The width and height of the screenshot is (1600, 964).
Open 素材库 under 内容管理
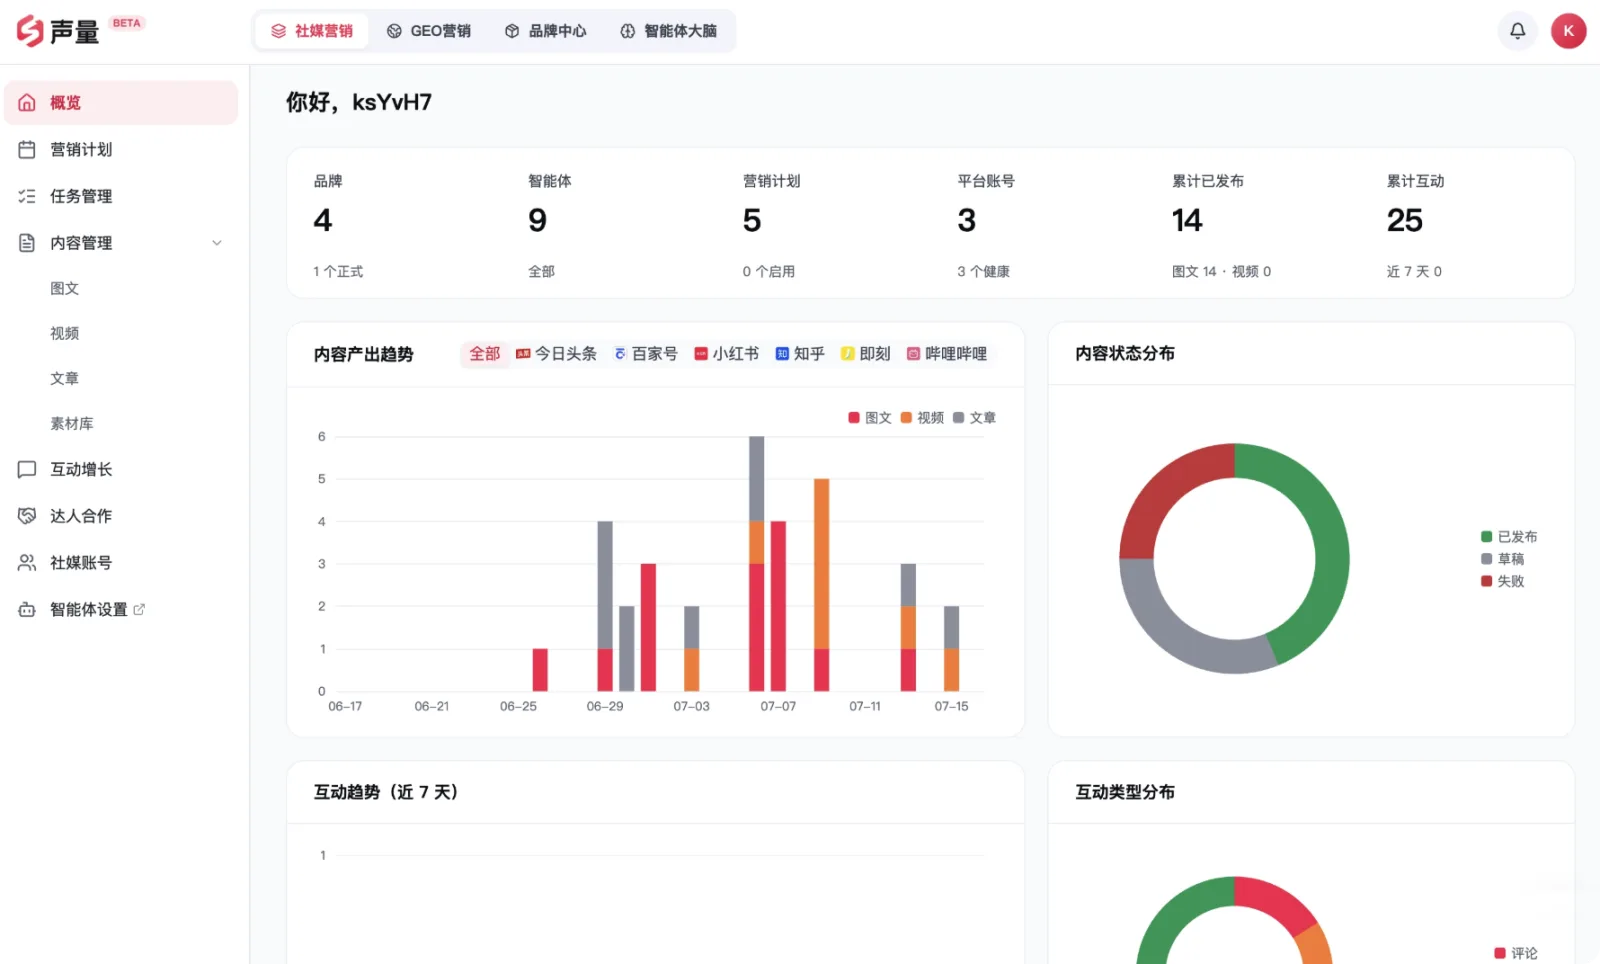point(72,423)
